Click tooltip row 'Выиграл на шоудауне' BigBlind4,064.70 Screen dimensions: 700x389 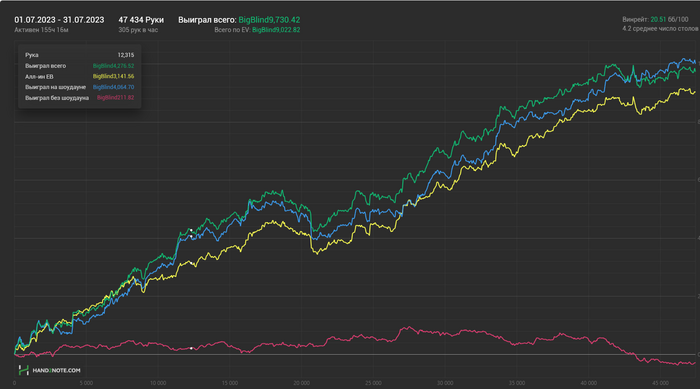tap(79, 87)
